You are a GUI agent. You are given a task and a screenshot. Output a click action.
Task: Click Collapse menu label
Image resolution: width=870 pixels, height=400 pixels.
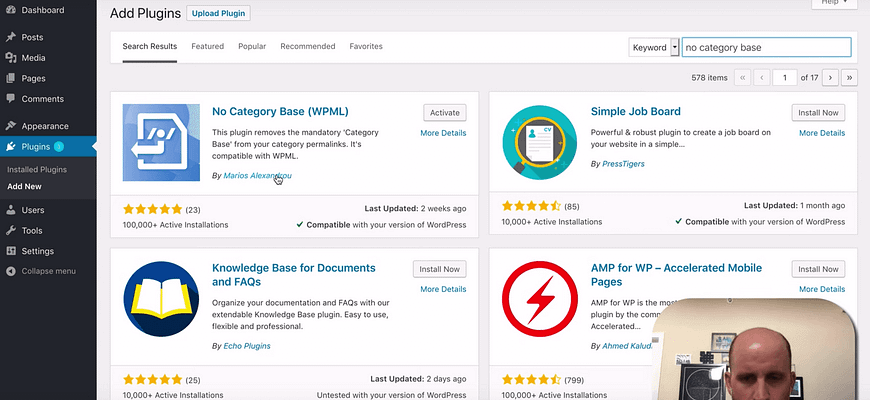point(49,271)
